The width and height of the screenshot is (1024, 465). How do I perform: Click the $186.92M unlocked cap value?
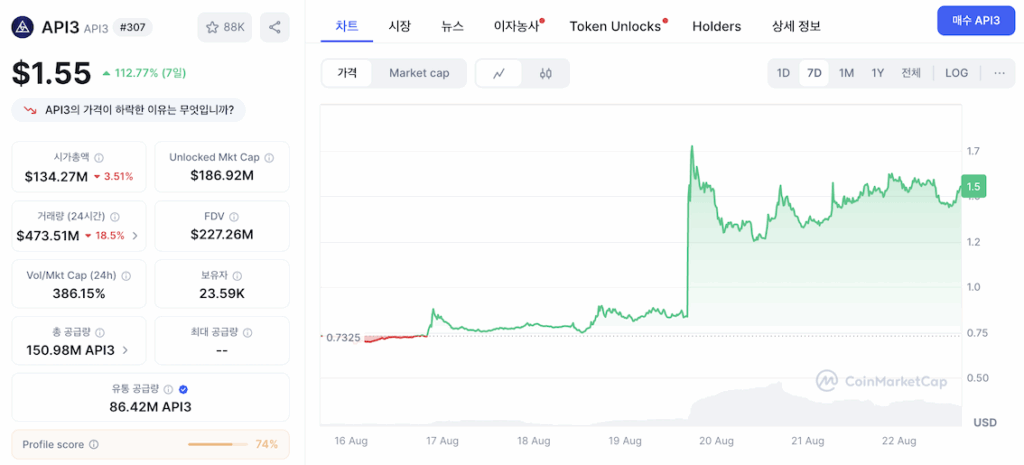222,176
